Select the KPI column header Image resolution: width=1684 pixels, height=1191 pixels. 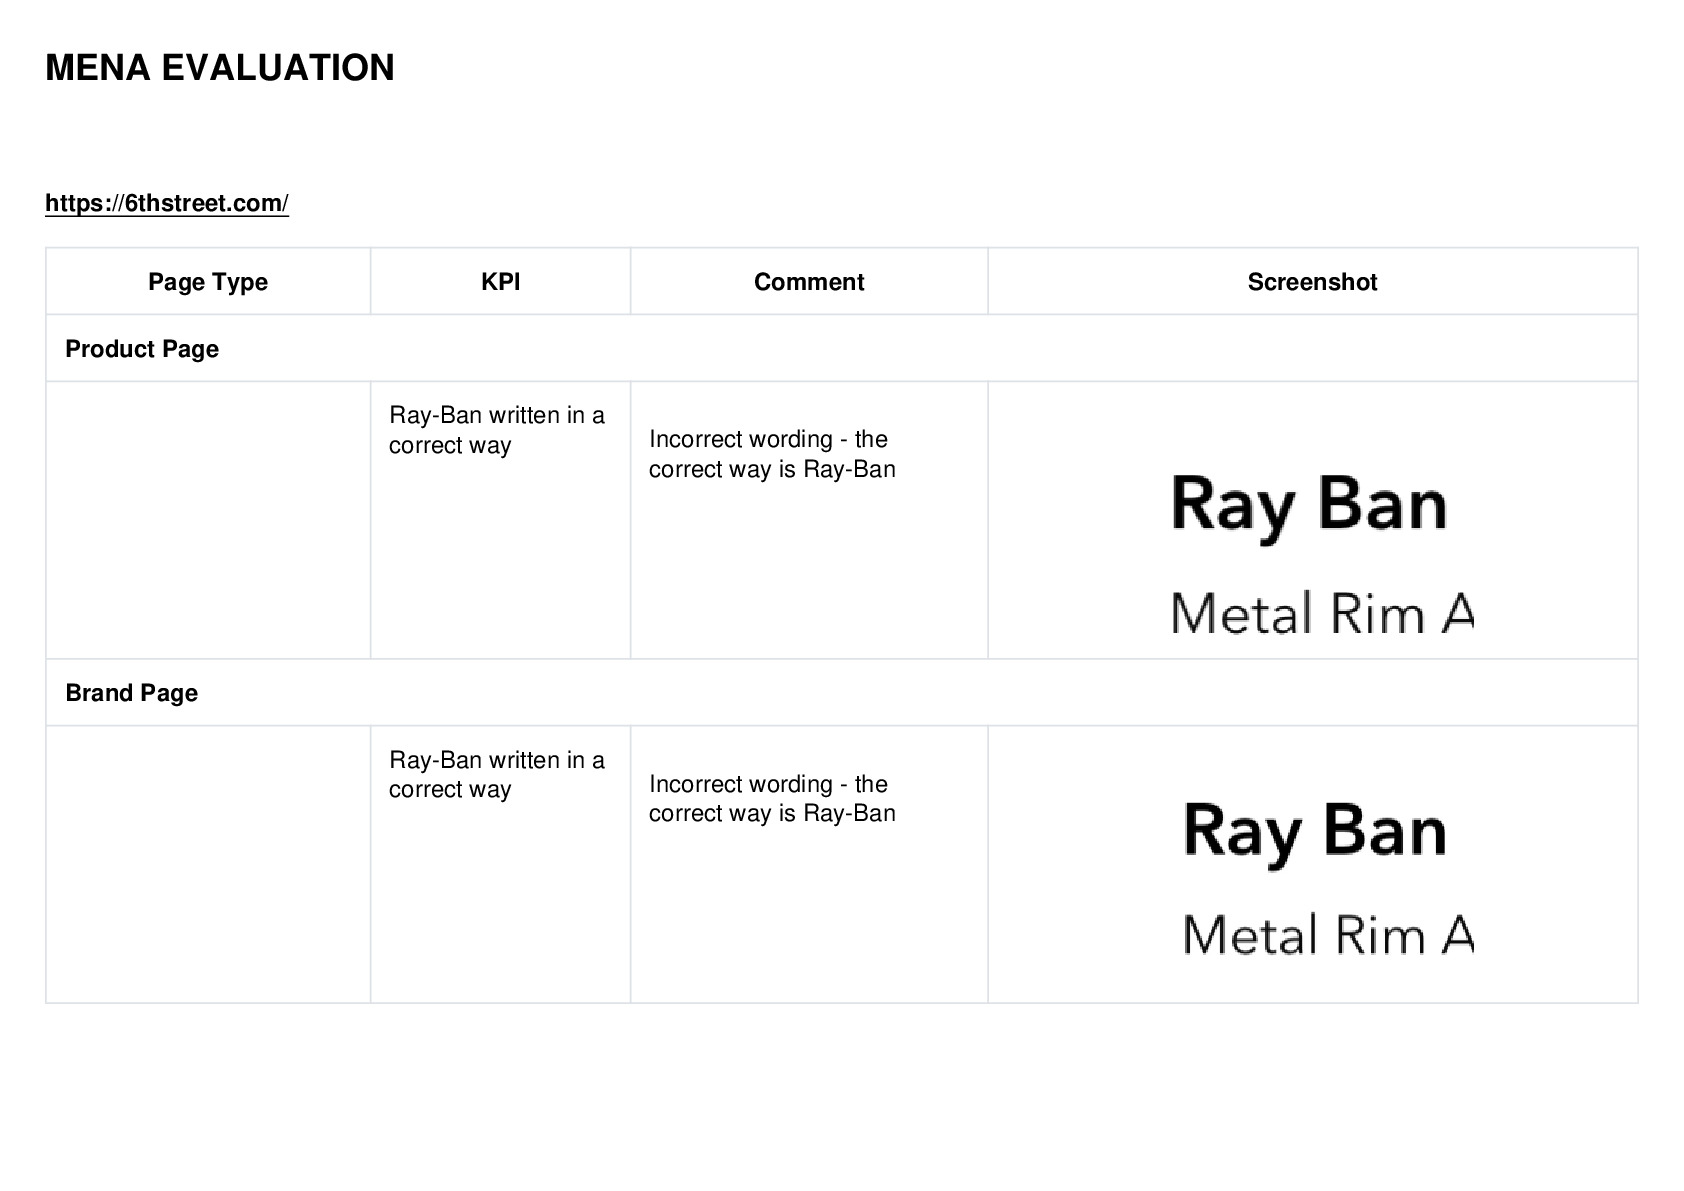500,282
